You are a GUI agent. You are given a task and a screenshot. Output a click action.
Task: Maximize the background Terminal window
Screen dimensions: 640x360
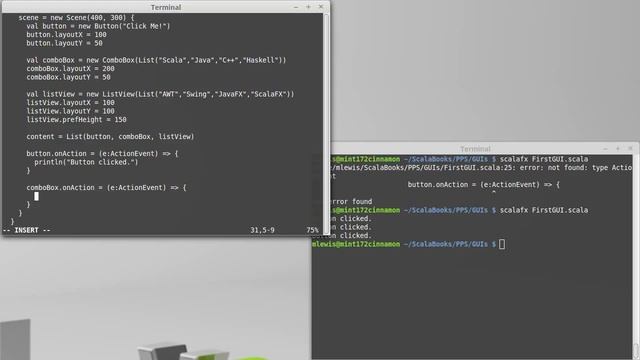pyautogui.click(x=618, y=149)
